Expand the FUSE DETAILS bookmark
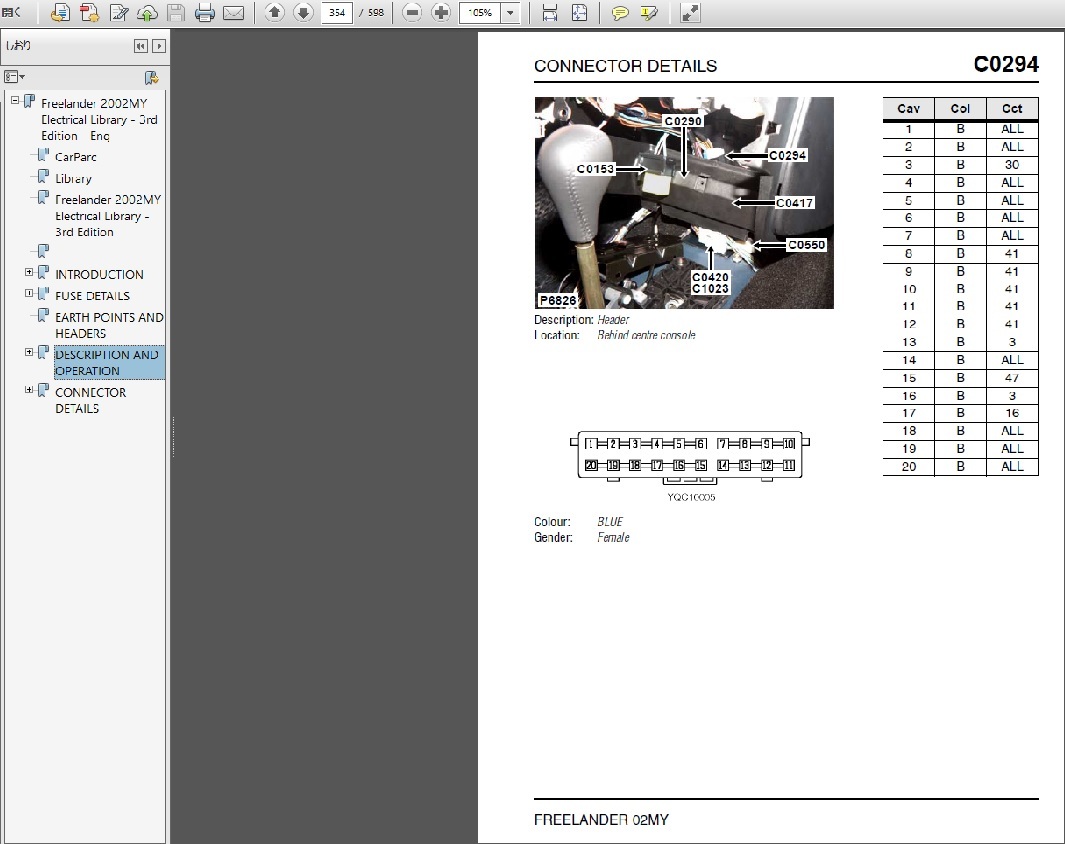 pyautogui.click(x=29, y=293)
